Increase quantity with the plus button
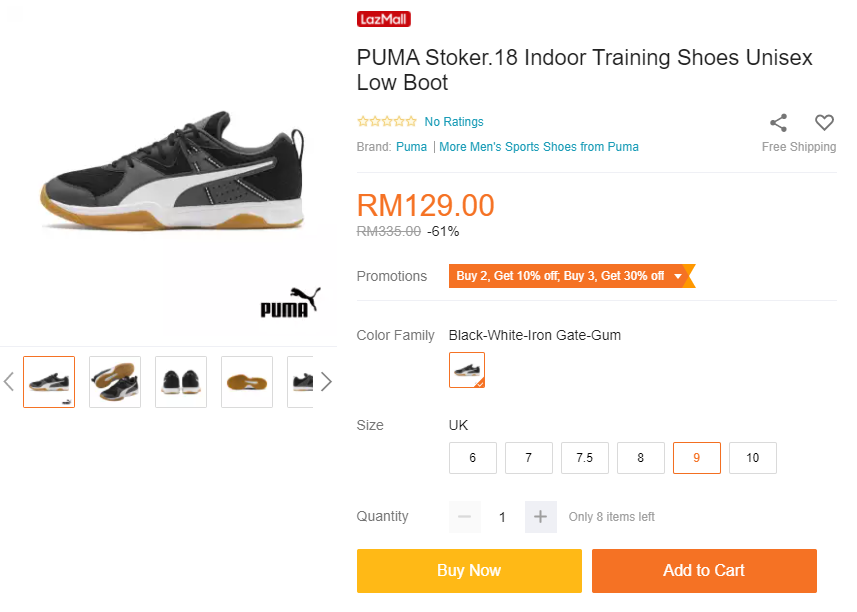The width and height of the screenshot is (857, 612). click(x=540, y=517)
